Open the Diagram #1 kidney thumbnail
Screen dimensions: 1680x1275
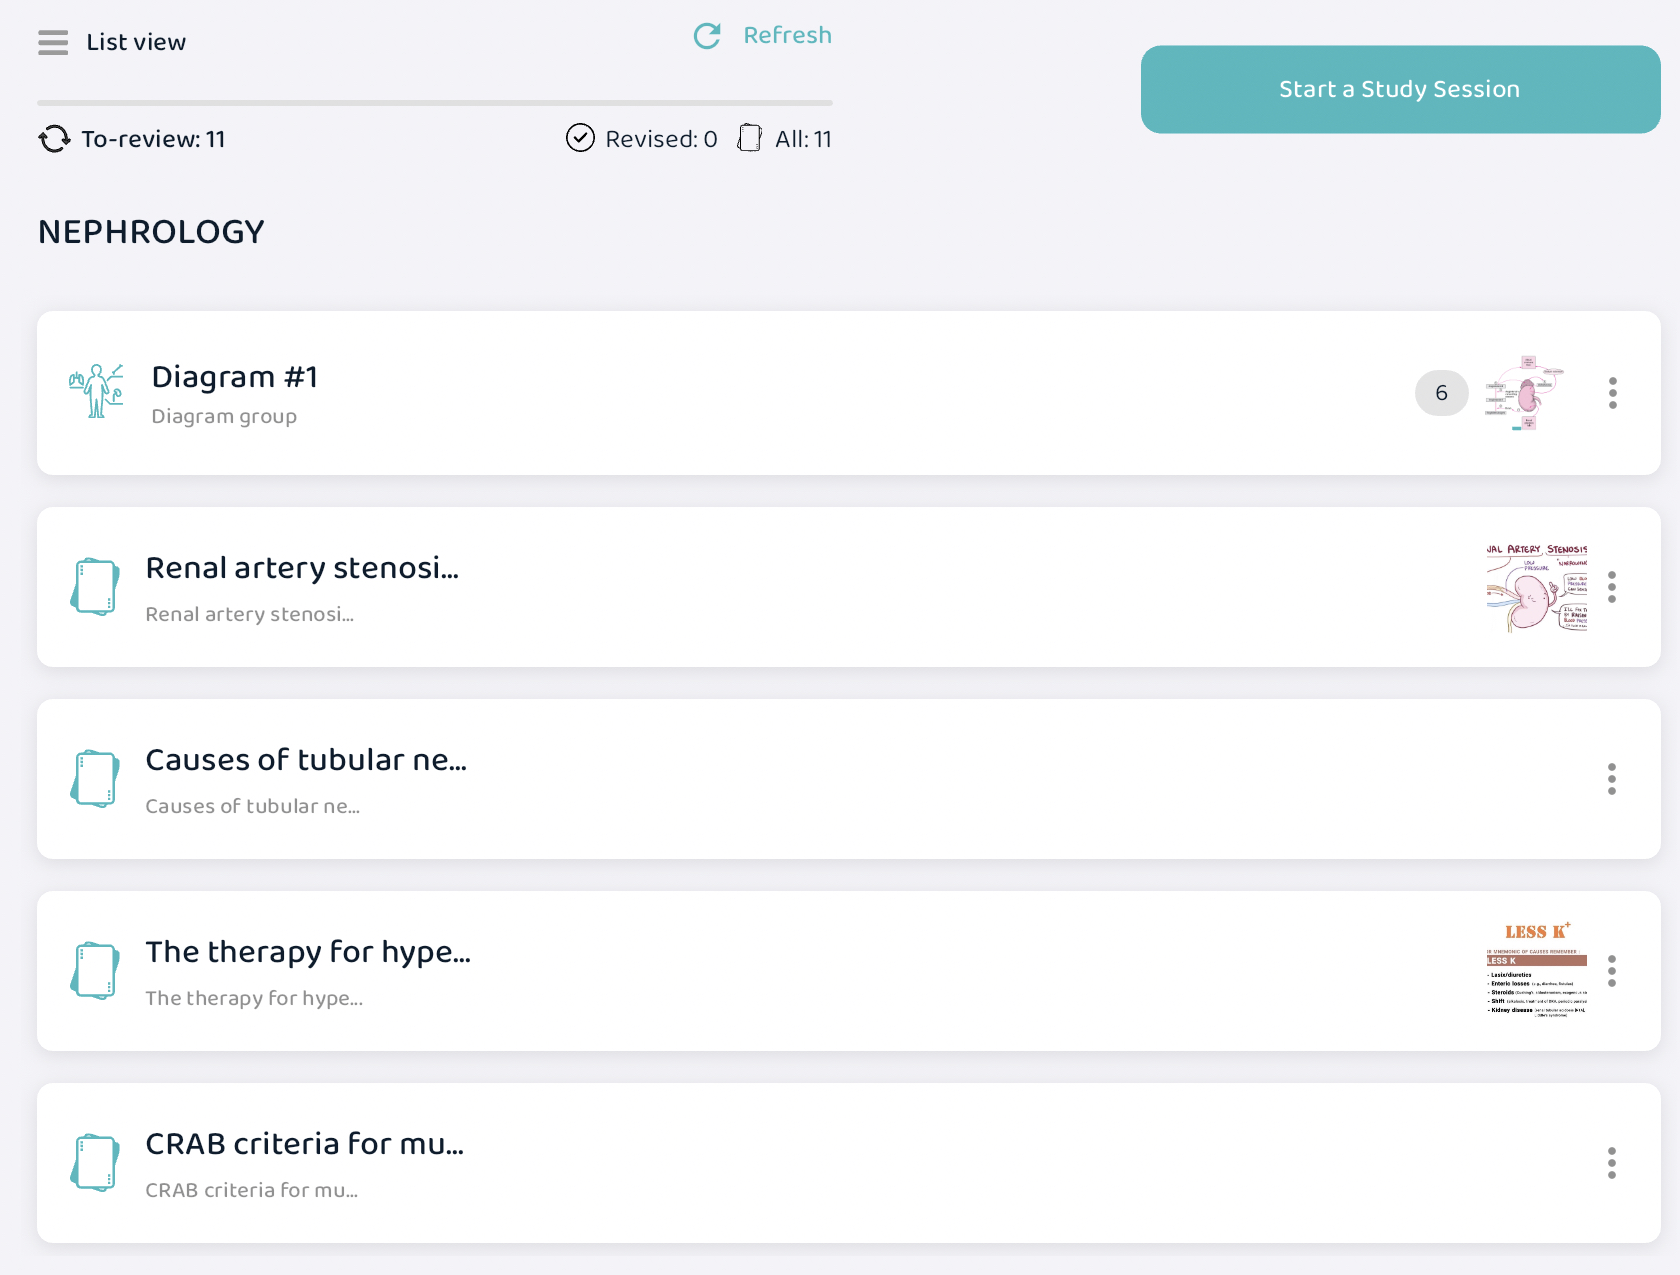tap(1525, 392)
